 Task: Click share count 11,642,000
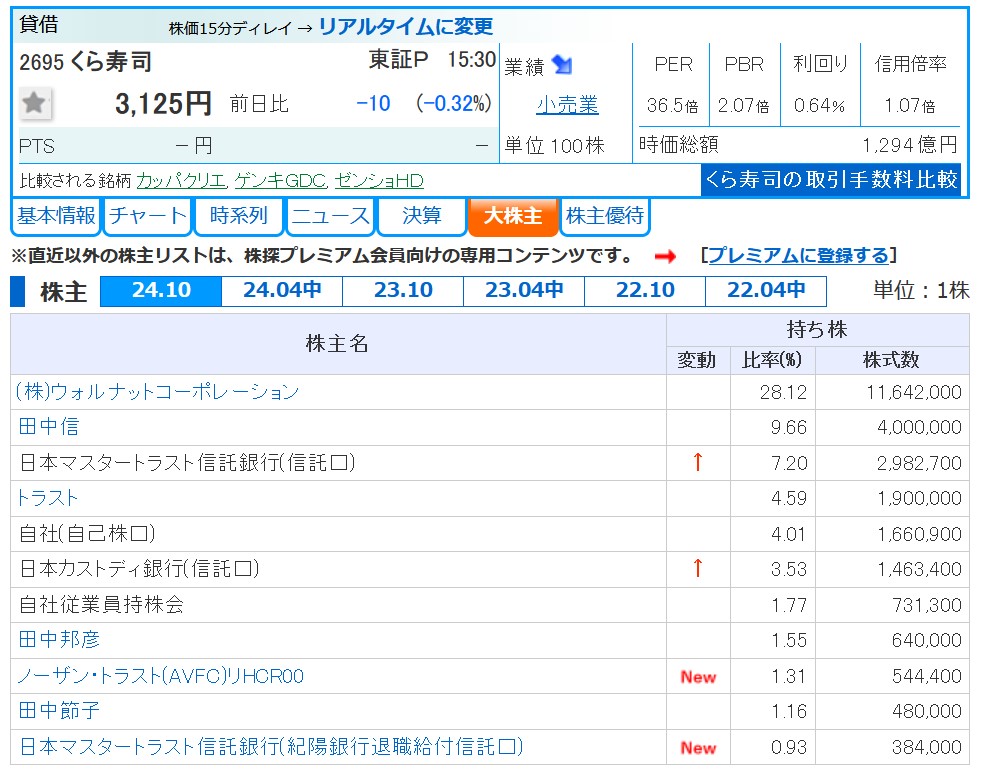pyautogui.click(x=914, y=392)
